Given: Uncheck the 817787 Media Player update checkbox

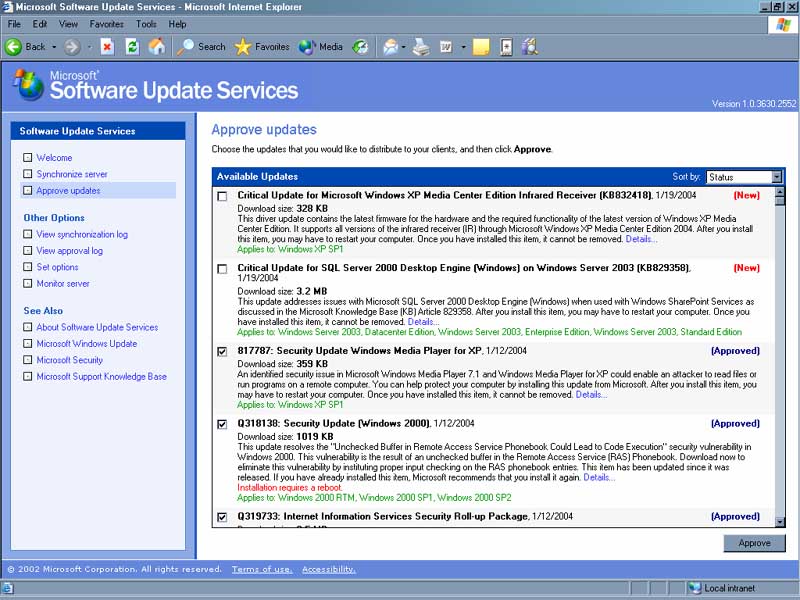Looking at the screenshot, I should pyautogui.click(x=222, y=352).
